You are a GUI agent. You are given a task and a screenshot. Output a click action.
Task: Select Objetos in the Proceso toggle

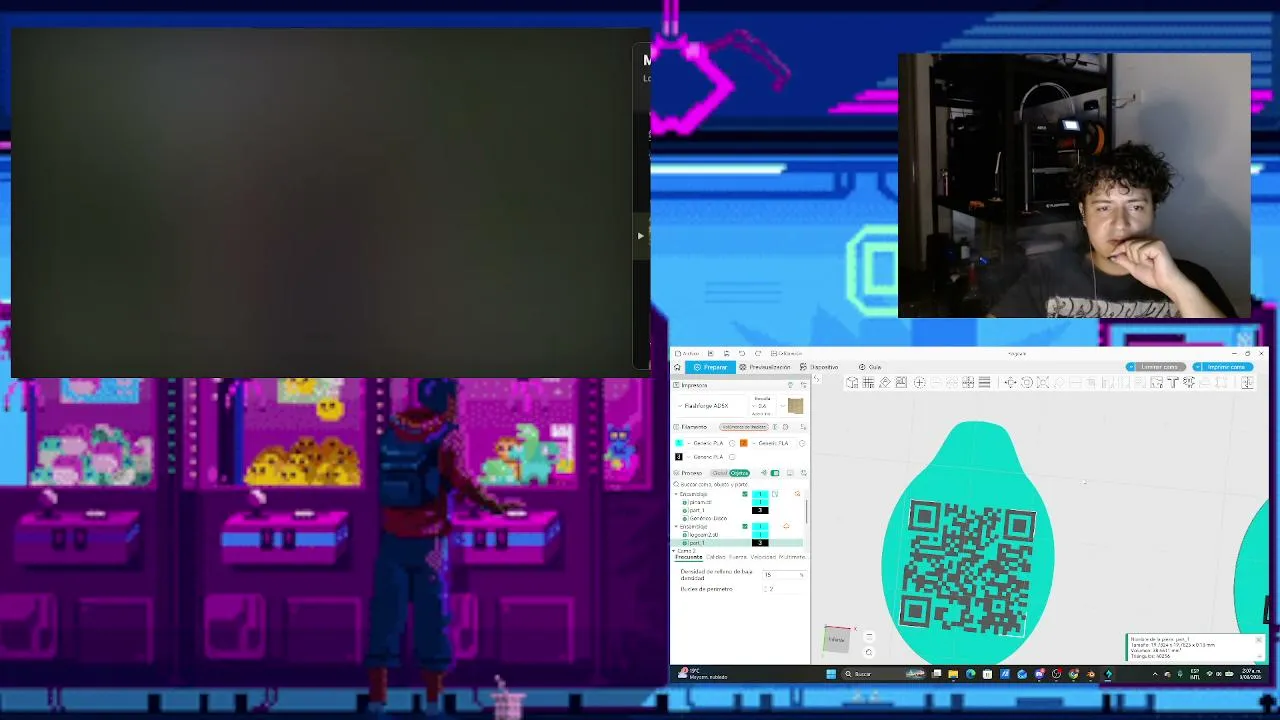click(739, 473)
